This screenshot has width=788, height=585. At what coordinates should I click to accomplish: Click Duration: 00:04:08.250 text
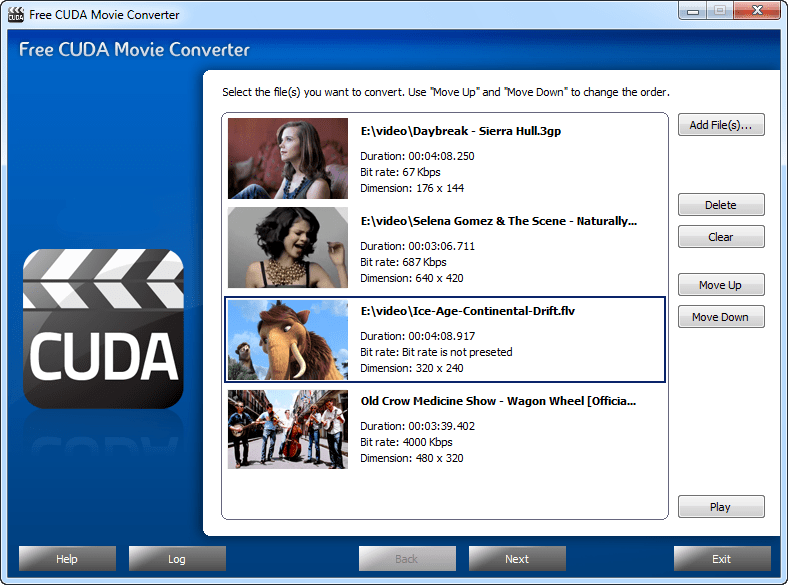[x=417, y=156]
